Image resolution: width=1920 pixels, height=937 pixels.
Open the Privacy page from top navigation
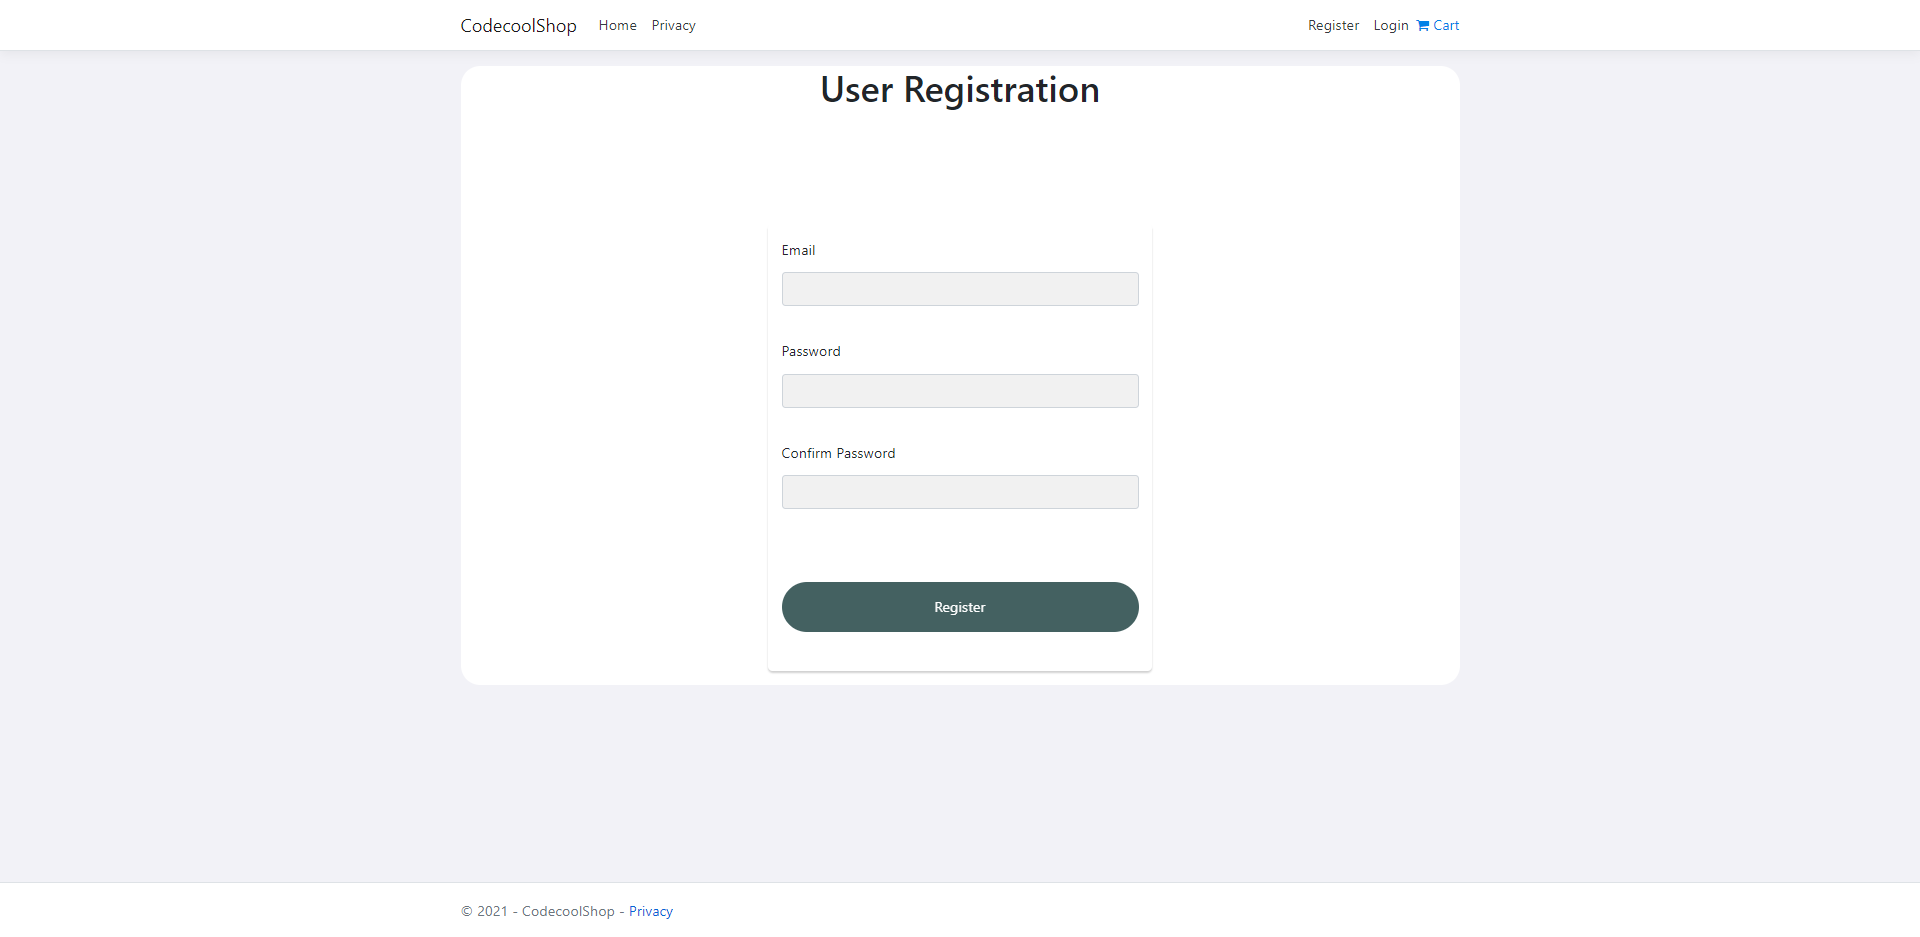click(673, 25)
